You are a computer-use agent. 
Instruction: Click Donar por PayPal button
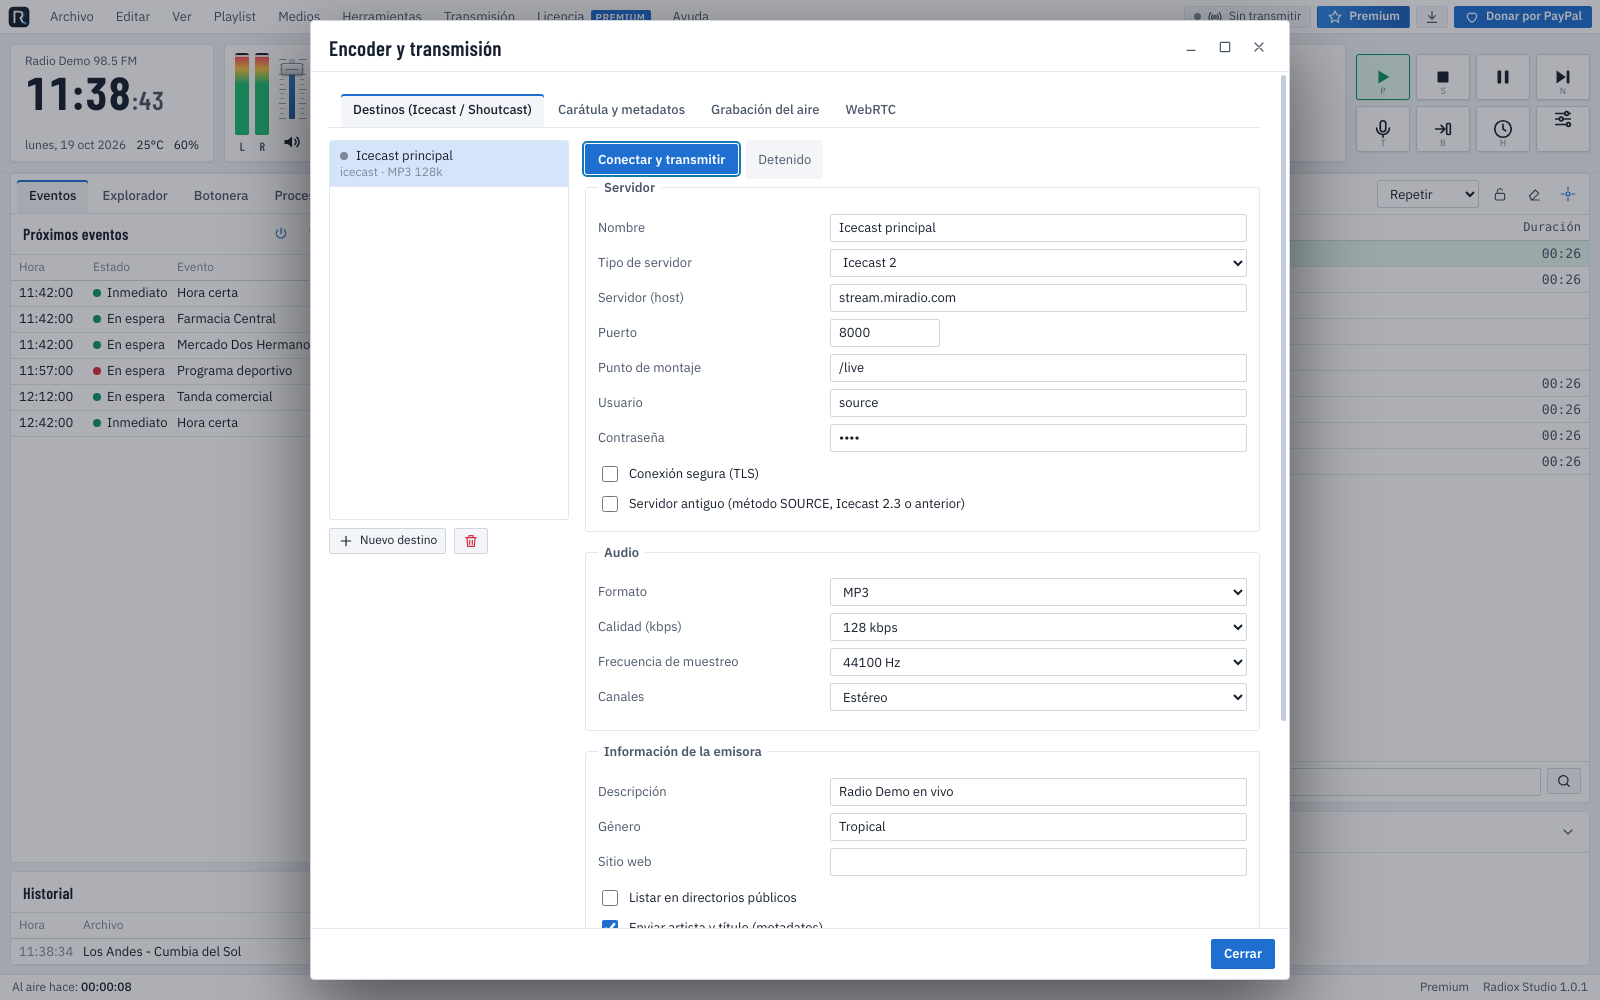click(x=1522, y=17)
